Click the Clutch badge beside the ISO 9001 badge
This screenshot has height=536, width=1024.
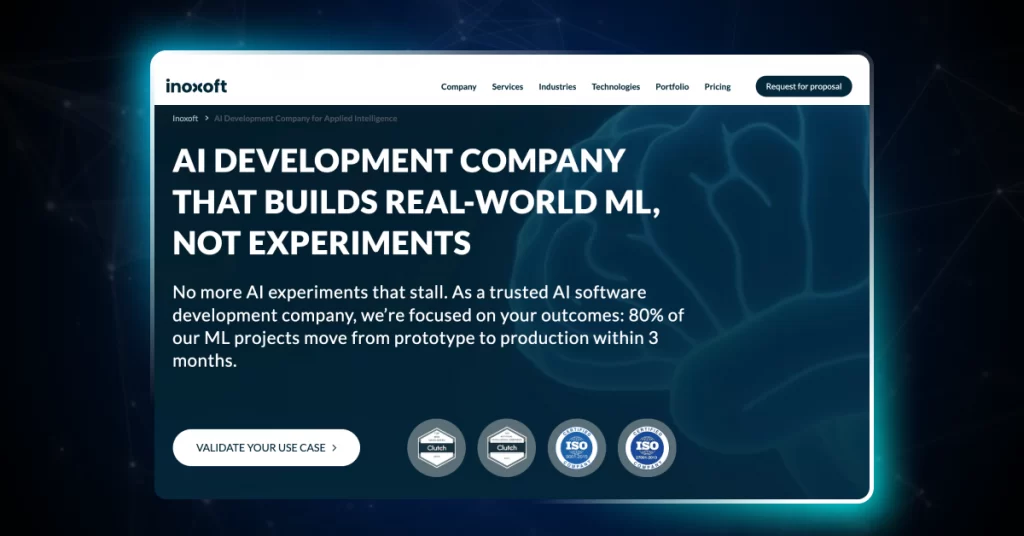[507, 447]
